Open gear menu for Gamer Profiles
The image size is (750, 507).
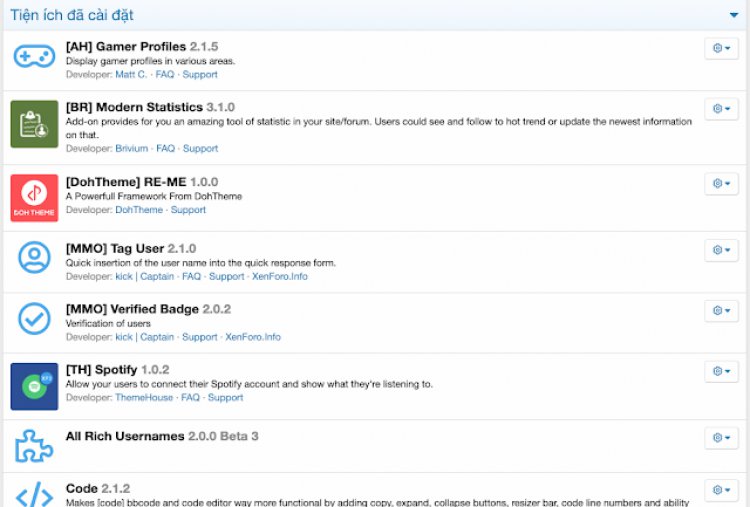[721, 48]
